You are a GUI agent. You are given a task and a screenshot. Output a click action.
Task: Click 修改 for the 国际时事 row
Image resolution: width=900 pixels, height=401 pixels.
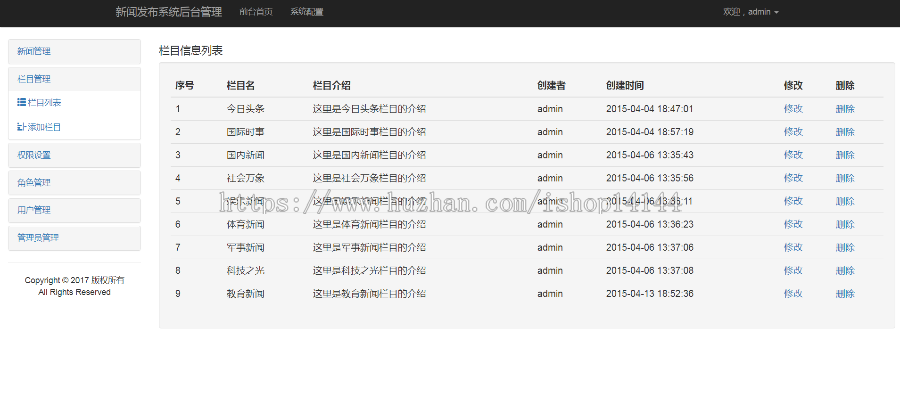pos(793,132)
